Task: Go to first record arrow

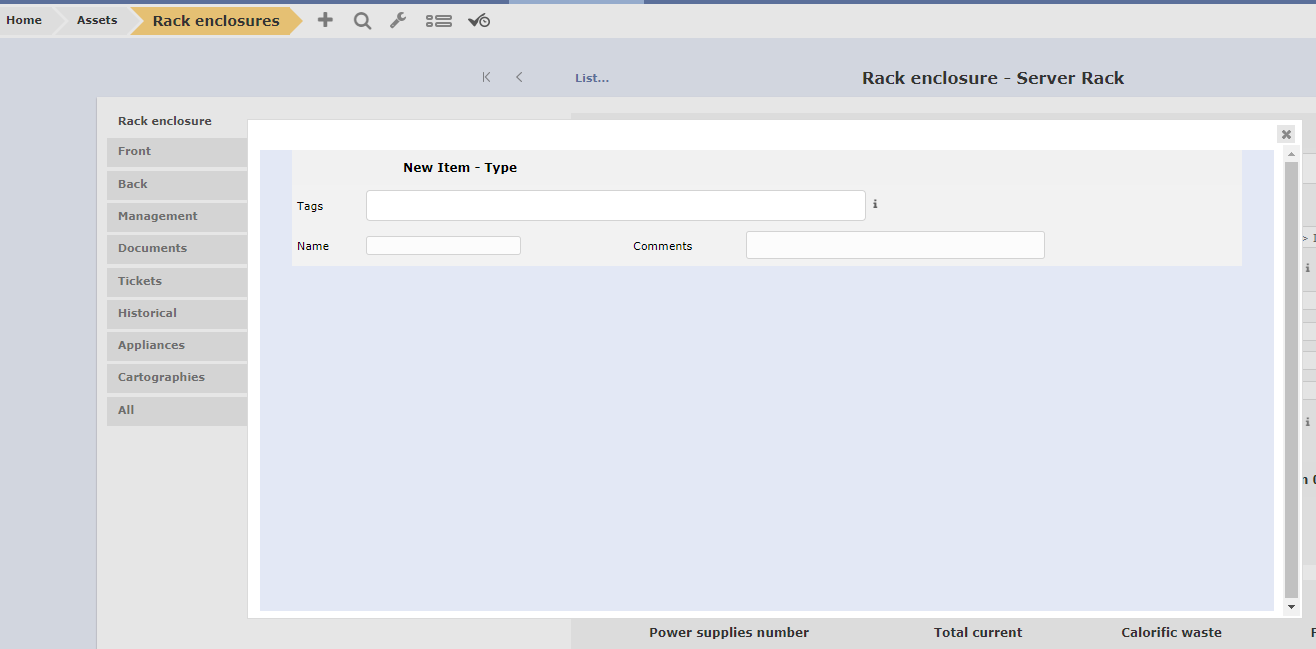Action: (486, 77)
